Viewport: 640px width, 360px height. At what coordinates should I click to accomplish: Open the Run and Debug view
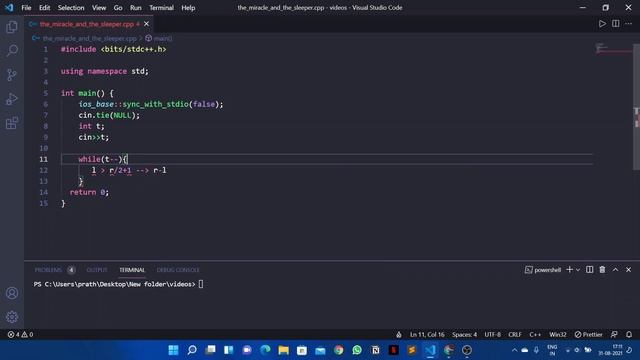point(12,99)
